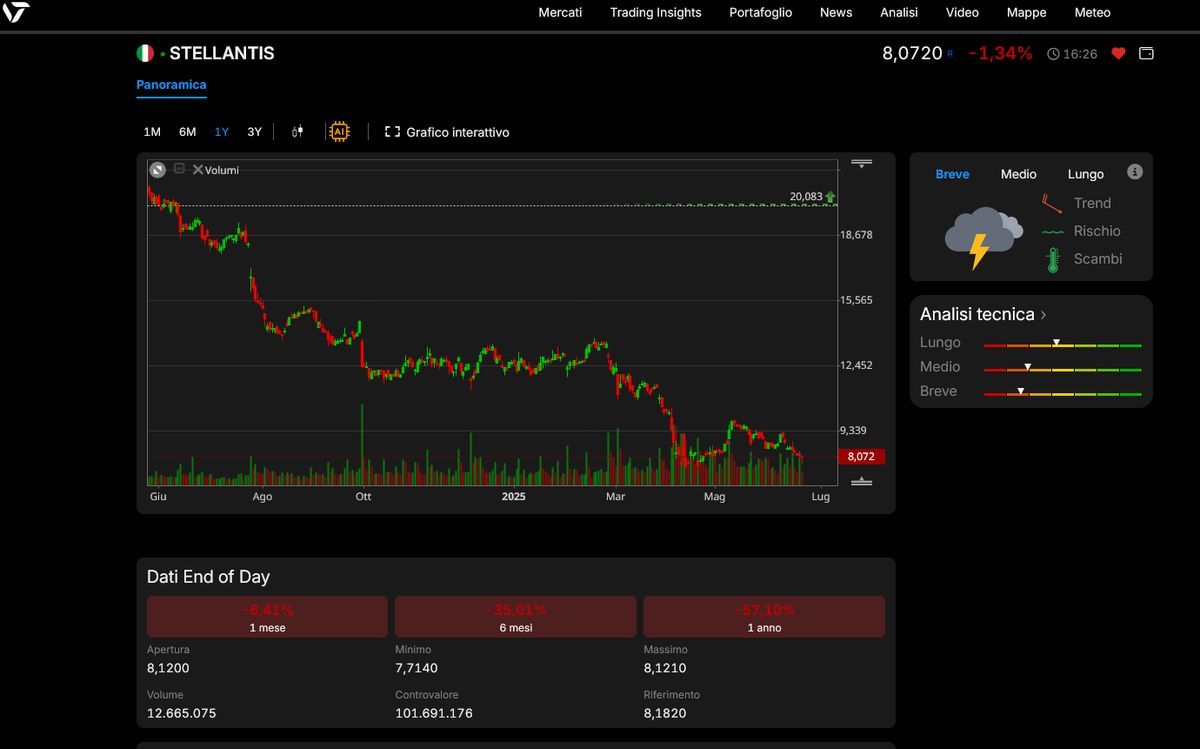Viewport: 1200px width, 749px height.
Task: Click the red 8,072 current price tag
Action: [x=861, y=457]
